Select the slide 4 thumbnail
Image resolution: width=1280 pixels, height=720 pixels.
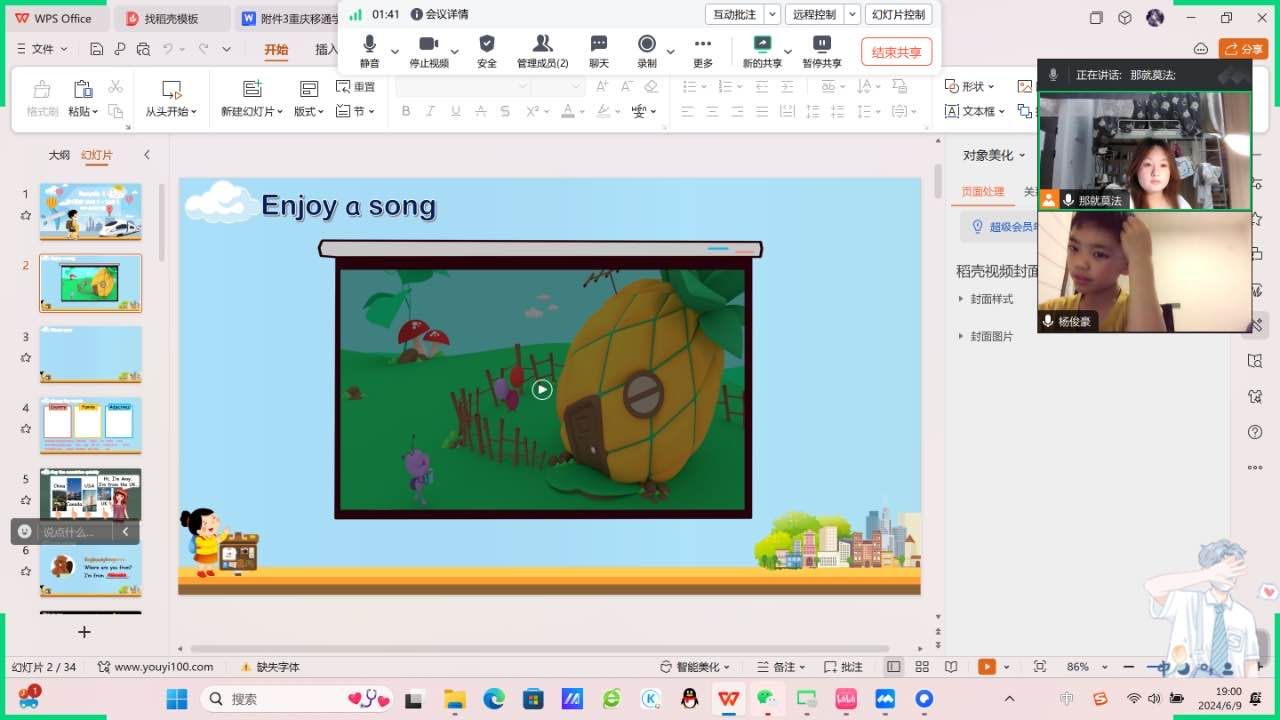90,425
